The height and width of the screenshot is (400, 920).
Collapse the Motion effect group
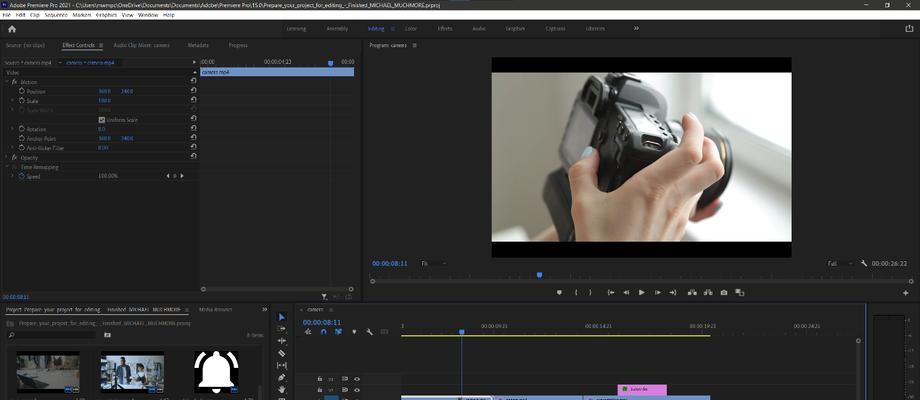click(x=8, y=82)
